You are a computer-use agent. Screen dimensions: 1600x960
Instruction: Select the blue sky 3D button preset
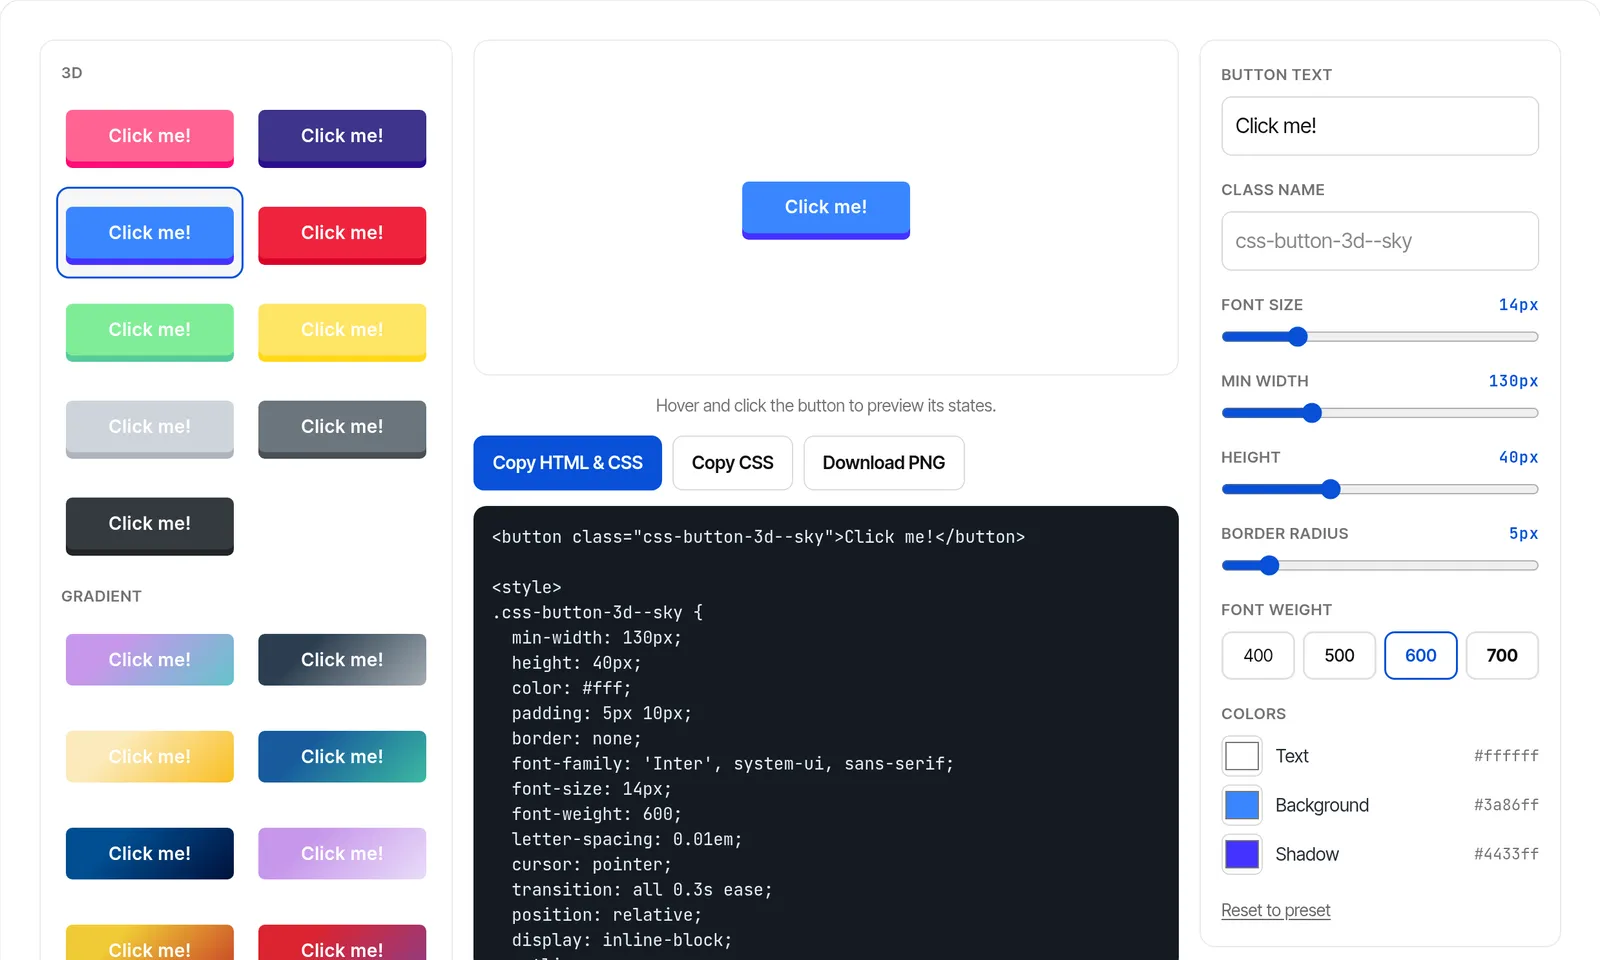tap(150, 234)
